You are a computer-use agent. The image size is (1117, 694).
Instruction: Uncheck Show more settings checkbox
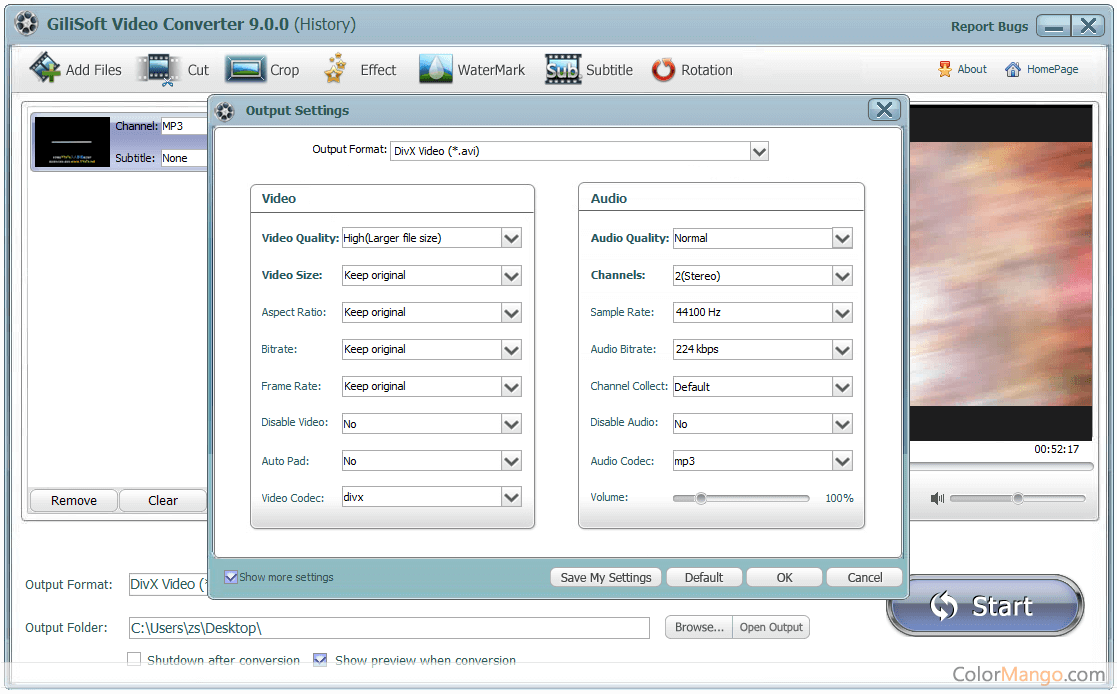[x=231, y=577]
